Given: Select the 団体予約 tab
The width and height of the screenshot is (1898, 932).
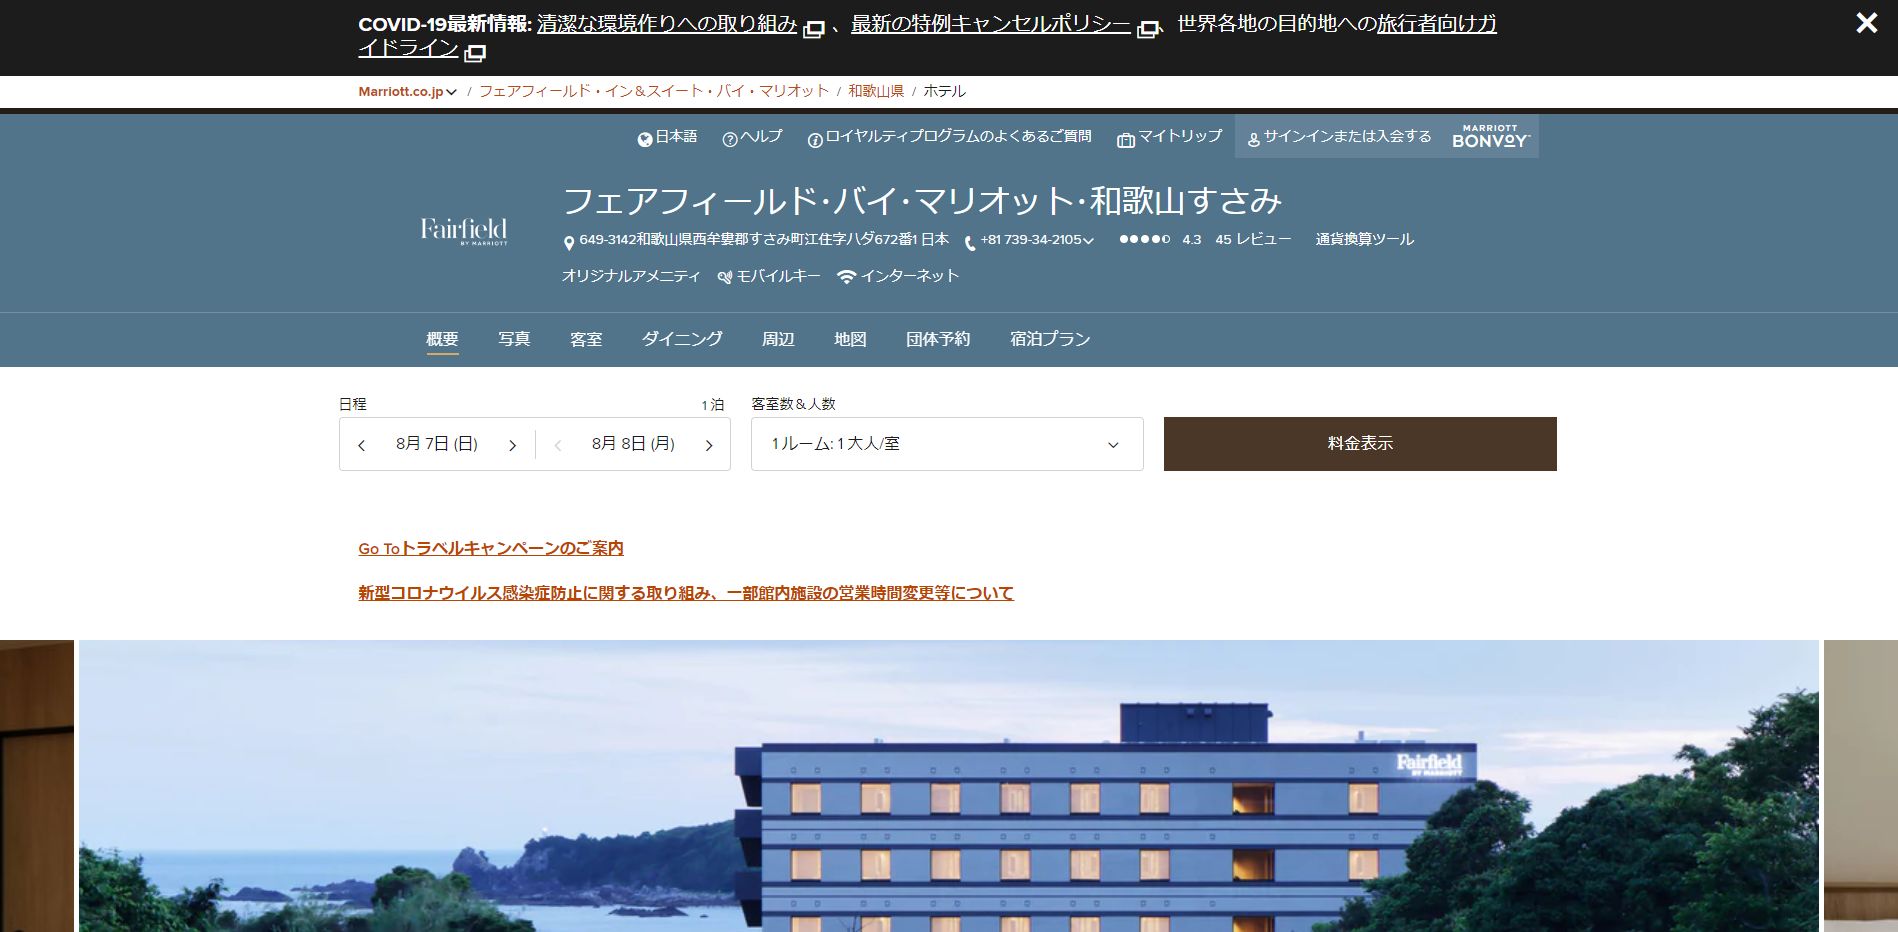Looking at the screenshot, I should (x=938, y=339).
